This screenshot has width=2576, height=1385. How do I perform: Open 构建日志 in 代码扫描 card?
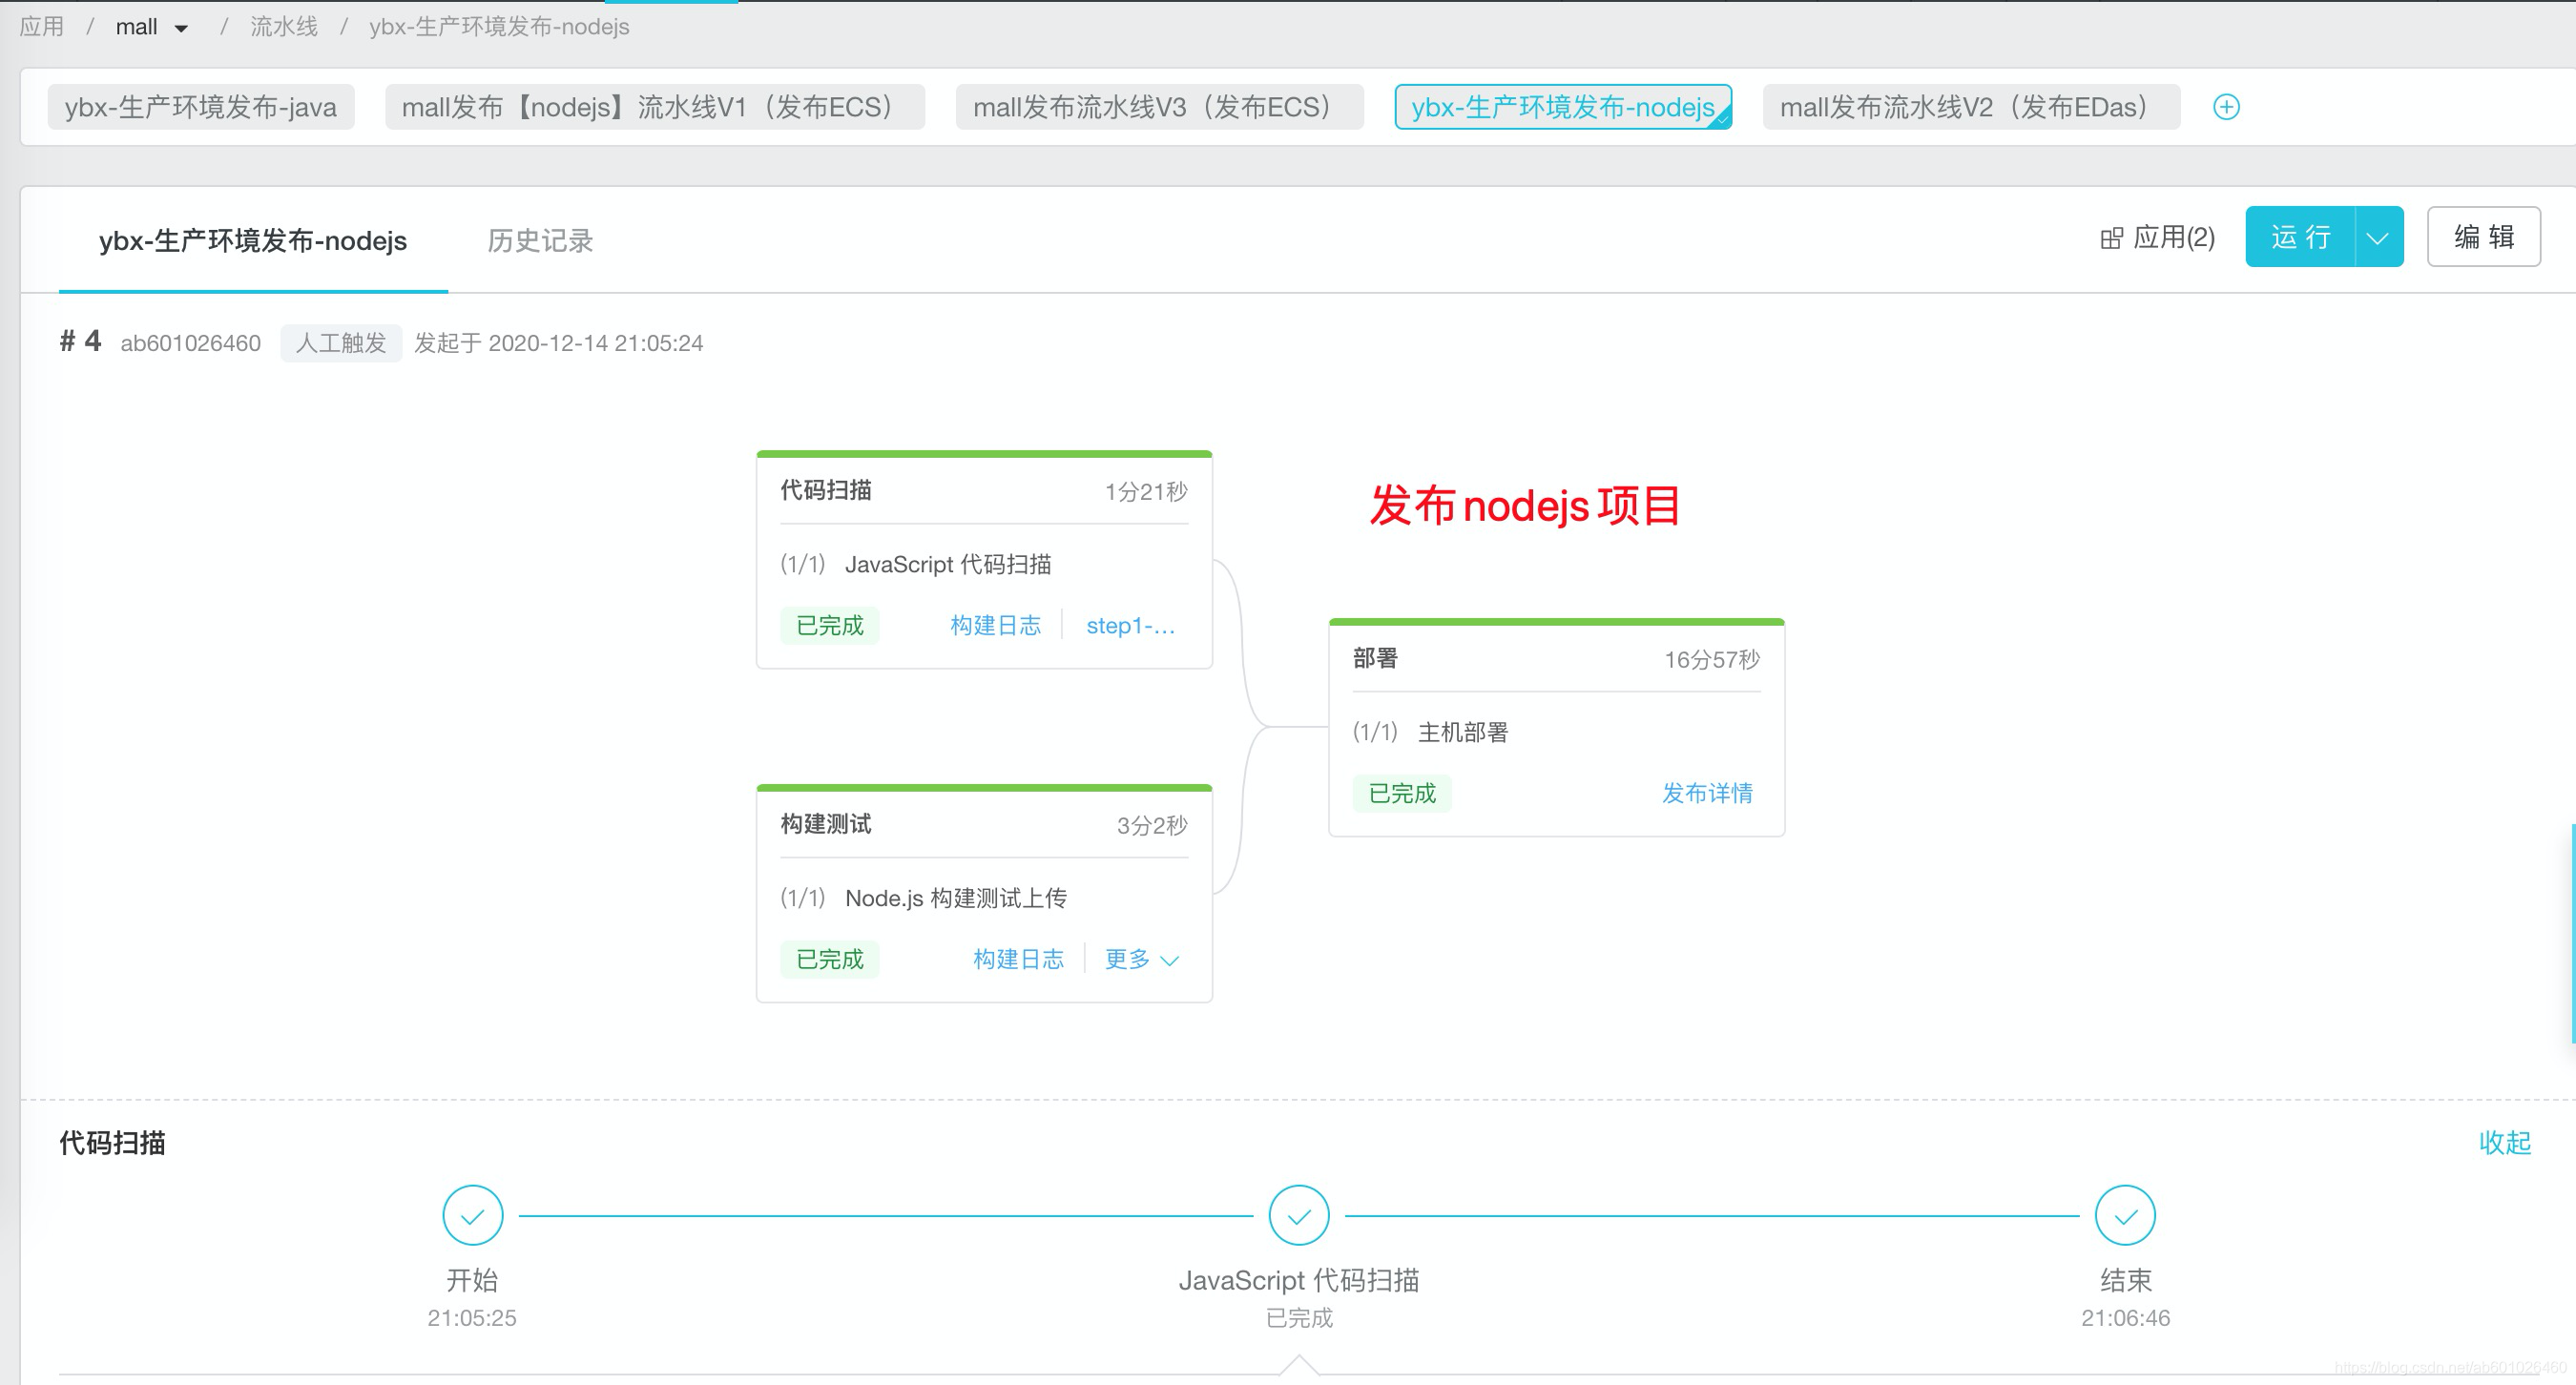pyautogui.click(x=995, y=625)
